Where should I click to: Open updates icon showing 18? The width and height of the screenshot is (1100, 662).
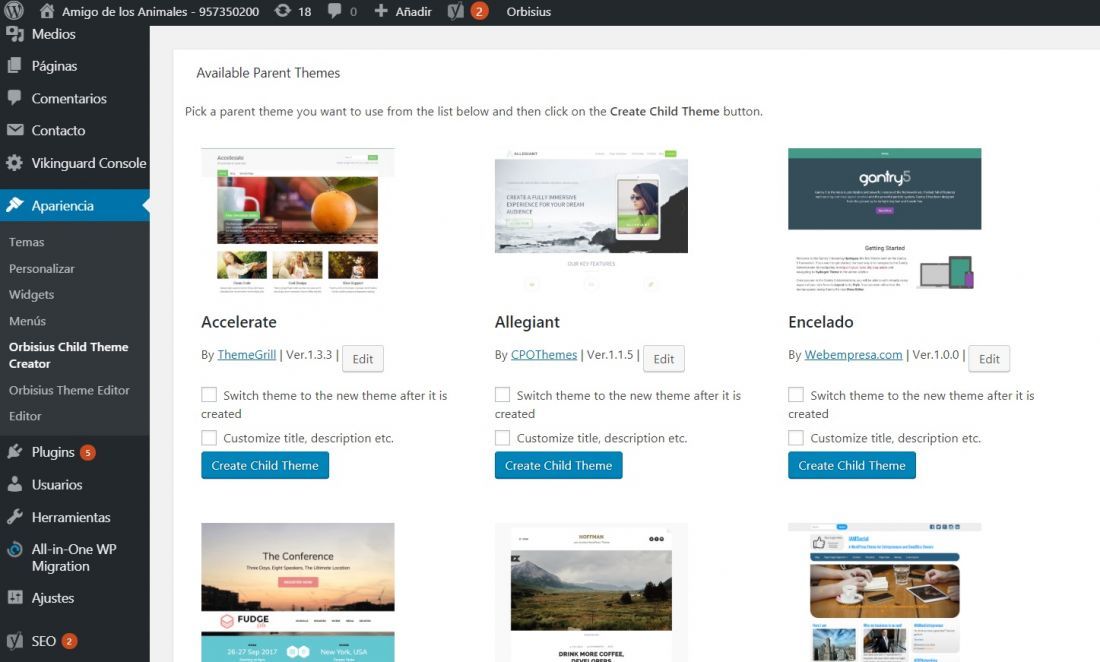283,11
